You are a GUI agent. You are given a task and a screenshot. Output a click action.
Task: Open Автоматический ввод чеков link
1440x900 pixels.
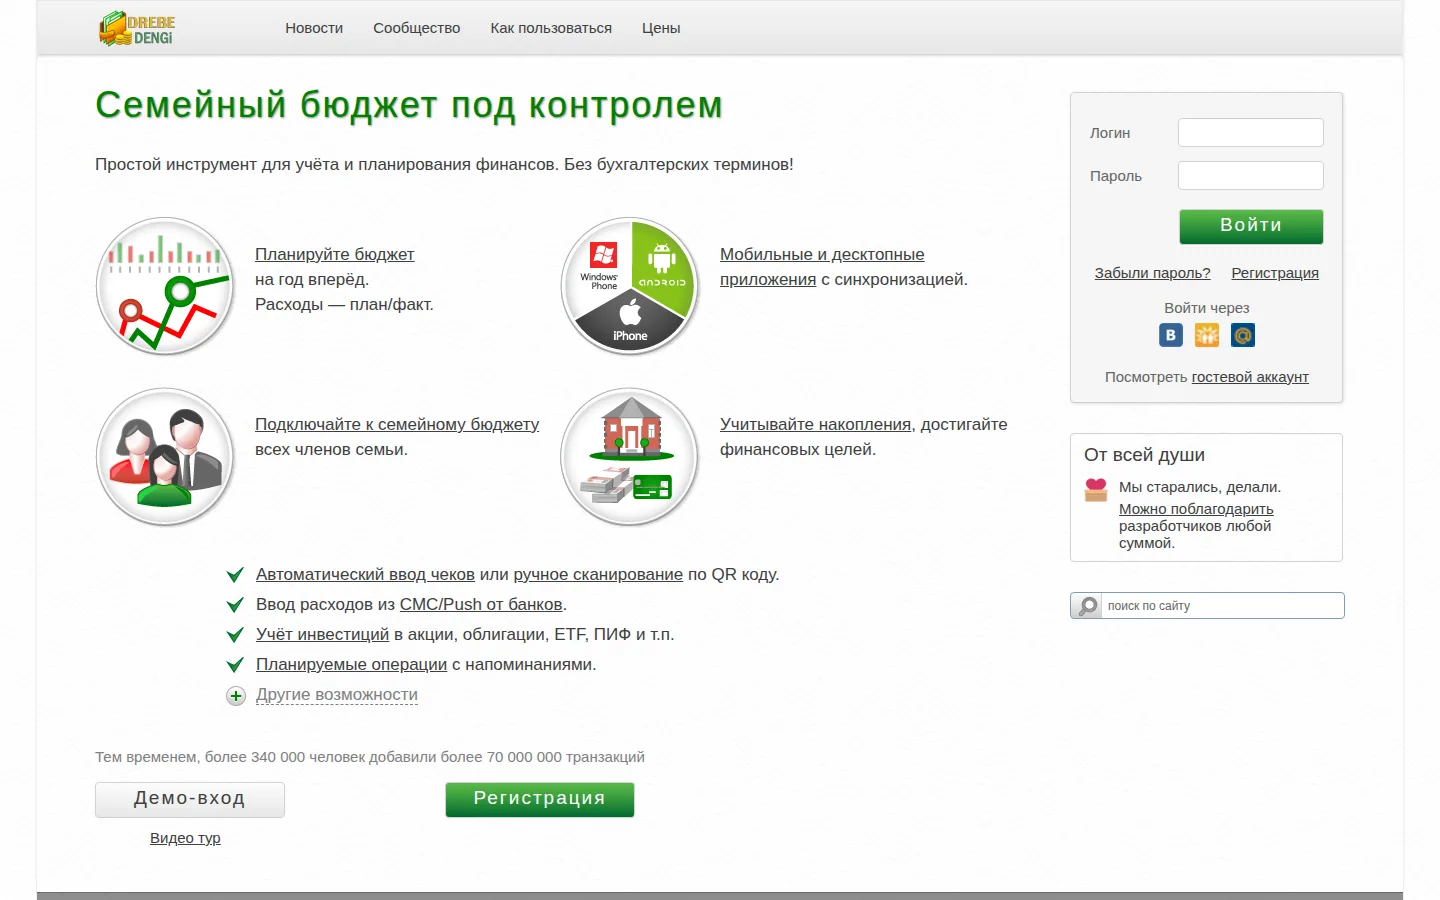tap(365, 574)
